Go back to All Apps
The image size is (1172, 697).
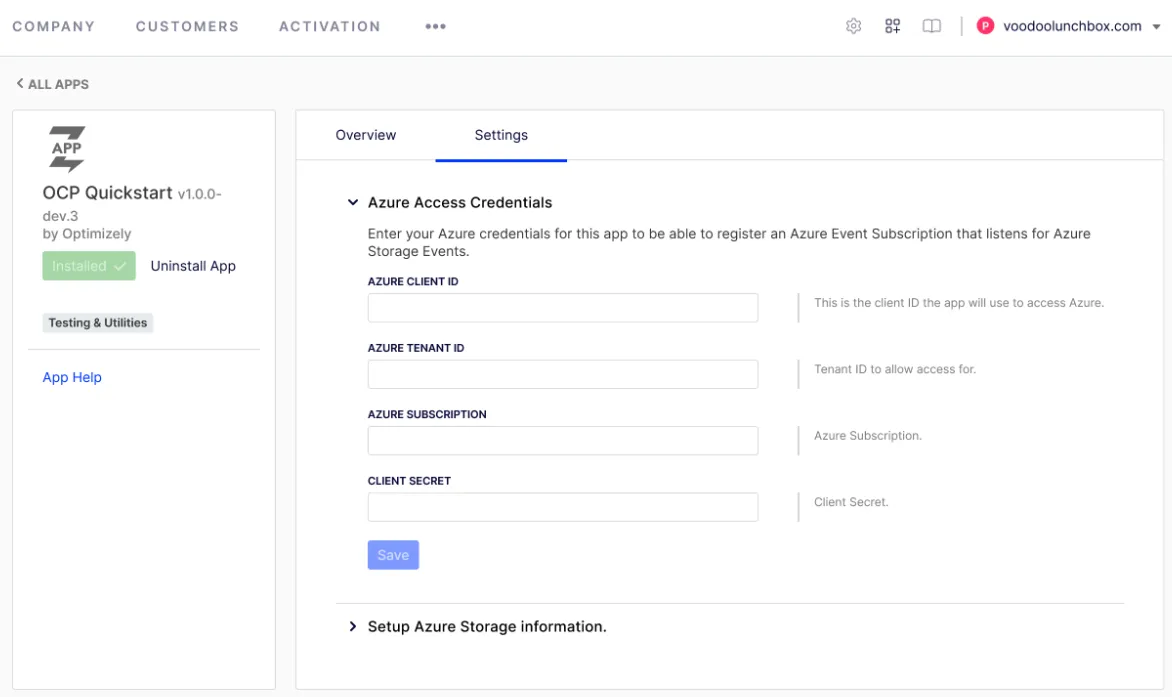coord(52,84)
